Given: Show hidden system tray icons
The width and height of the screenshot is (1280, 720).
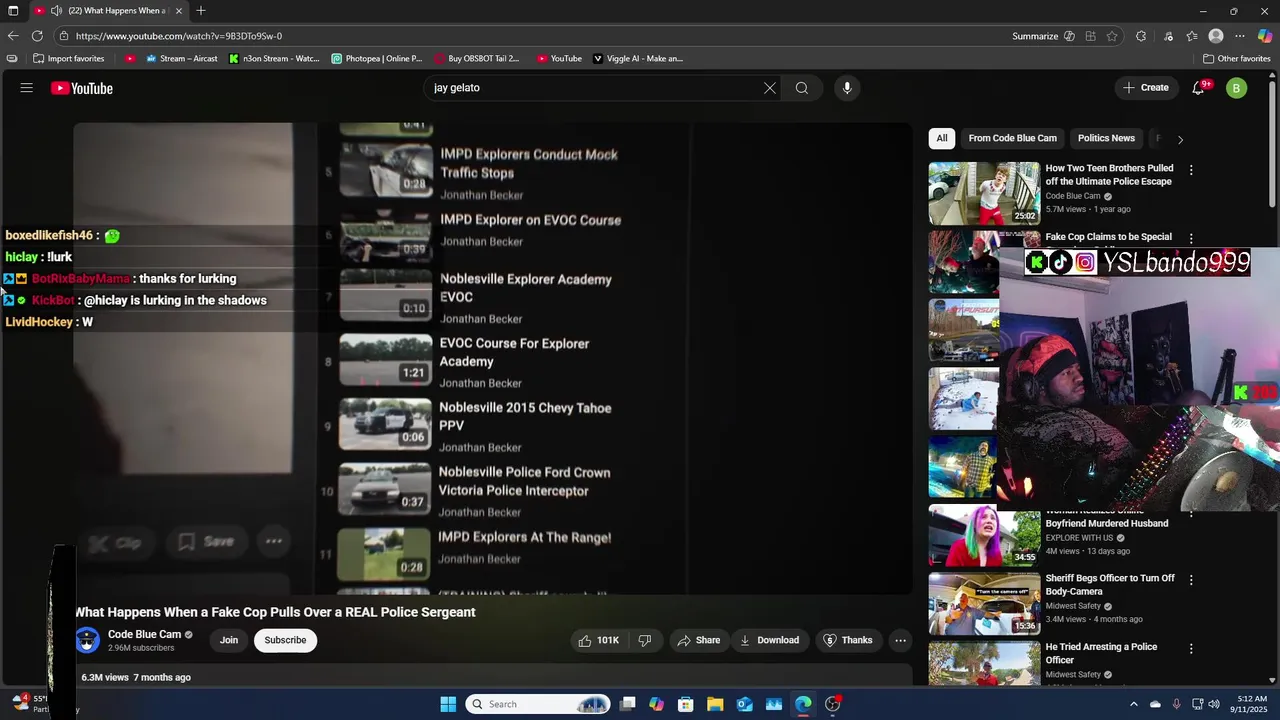Looking at the screenshot, I should (1133, 704).
